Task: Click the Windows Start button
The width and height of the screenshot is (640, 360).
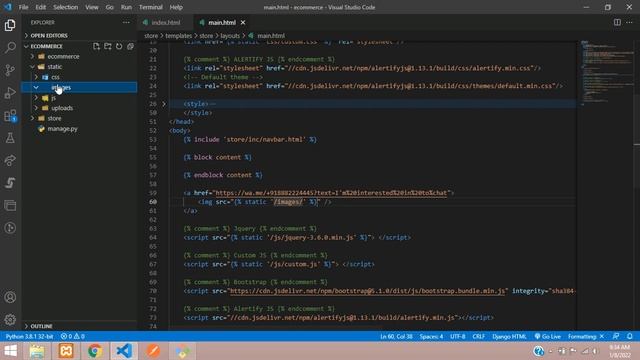Action: pos(11,351)
